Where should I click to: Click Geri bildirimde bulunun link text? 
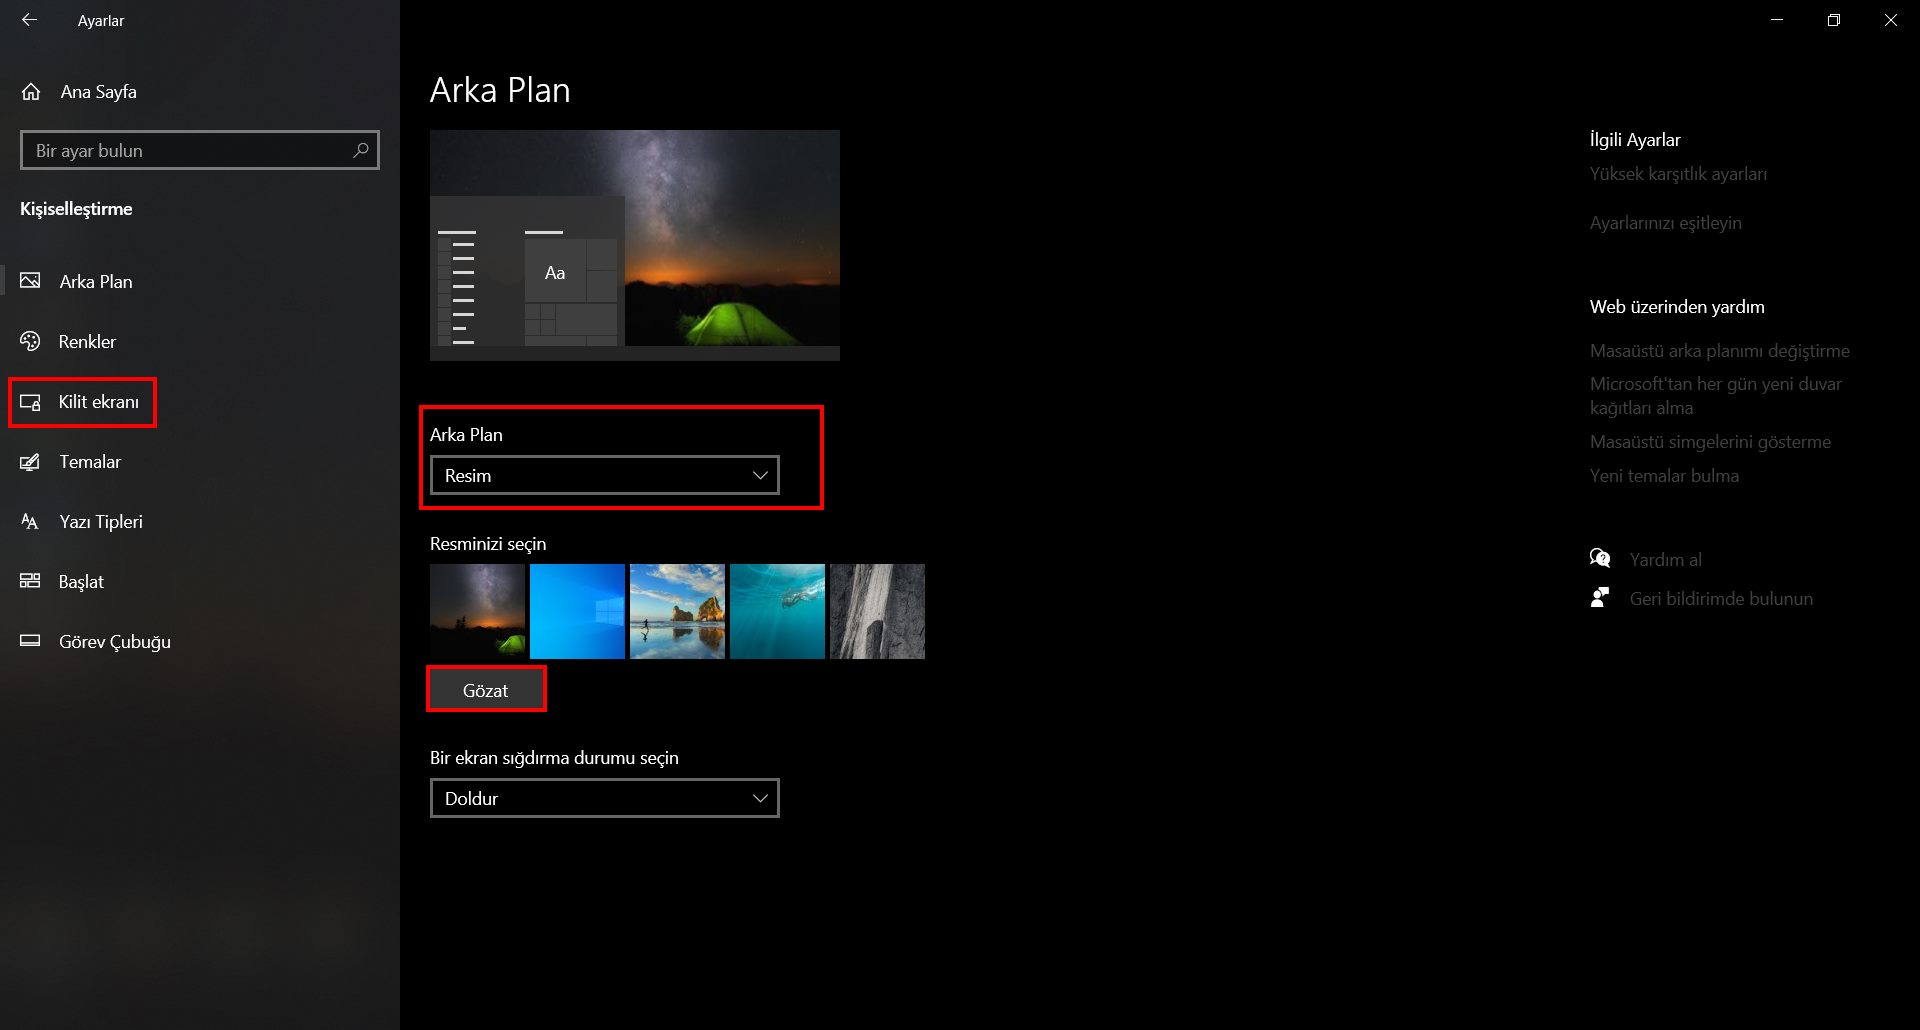tap(1721, 599)
